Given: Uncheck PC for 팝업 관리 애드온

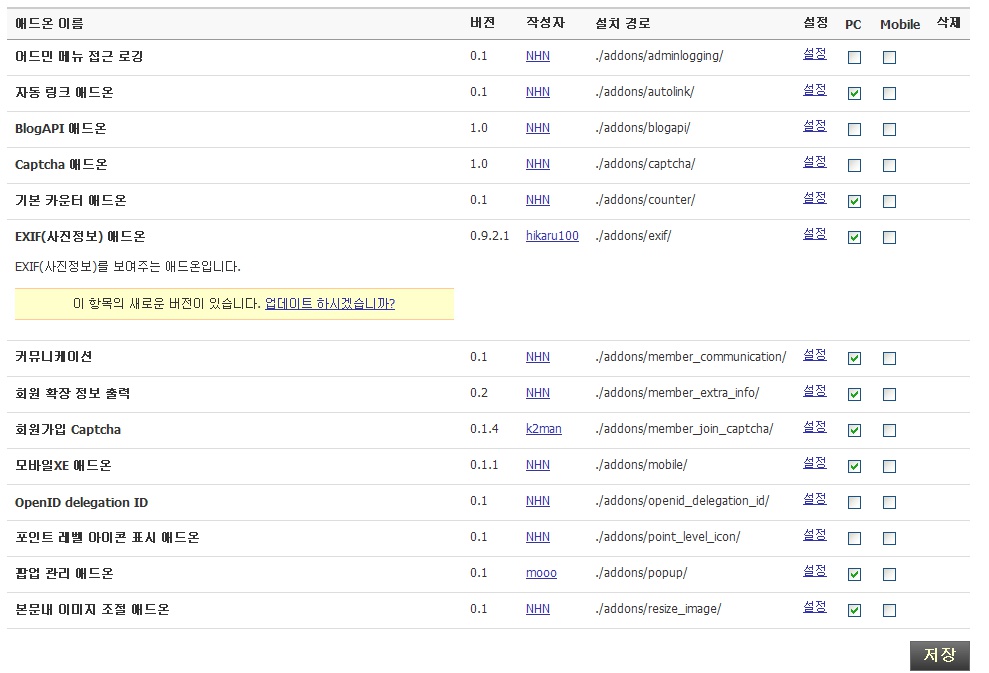Looking at the screenshot, I should (854, 574).
